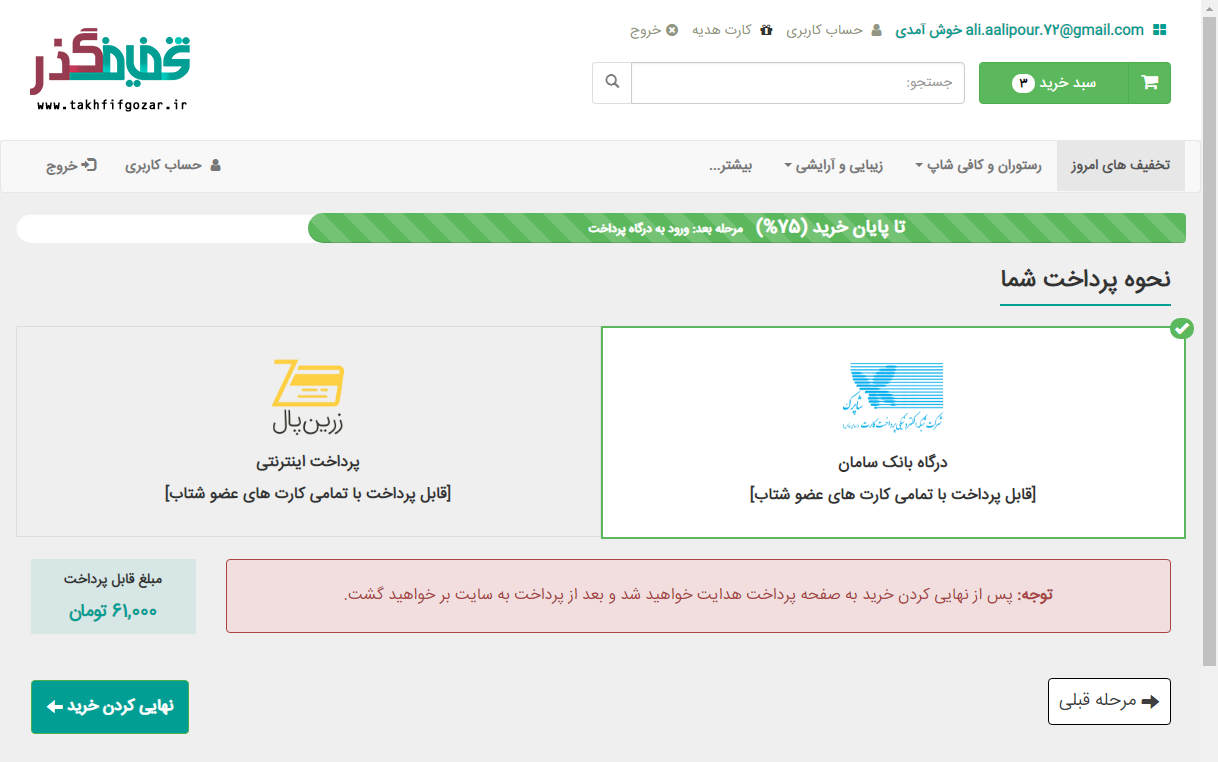Image resolution: width=1218 pixels, height=762 pixels.
Task: Click the grid icon beside email address
Action: tap(1159, 30)
